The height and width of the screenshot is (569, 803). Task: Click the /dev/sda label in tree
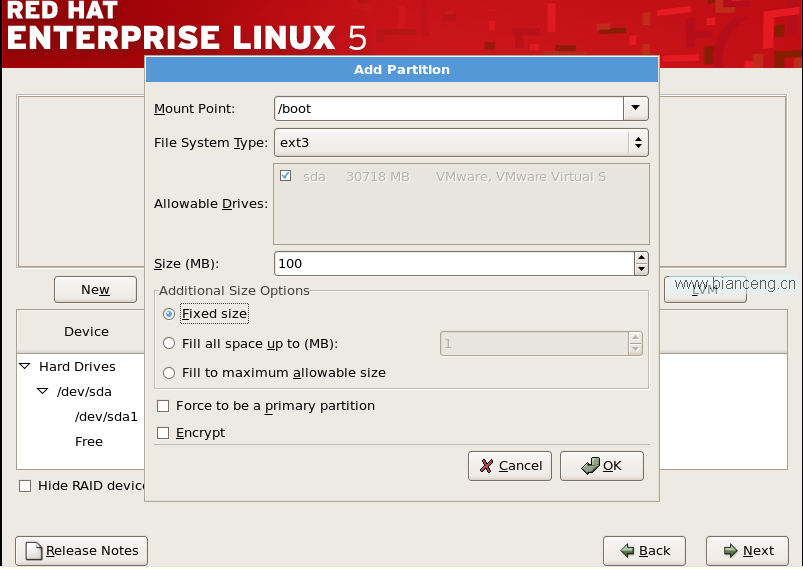pyautogui.click(x=84, y=392)
